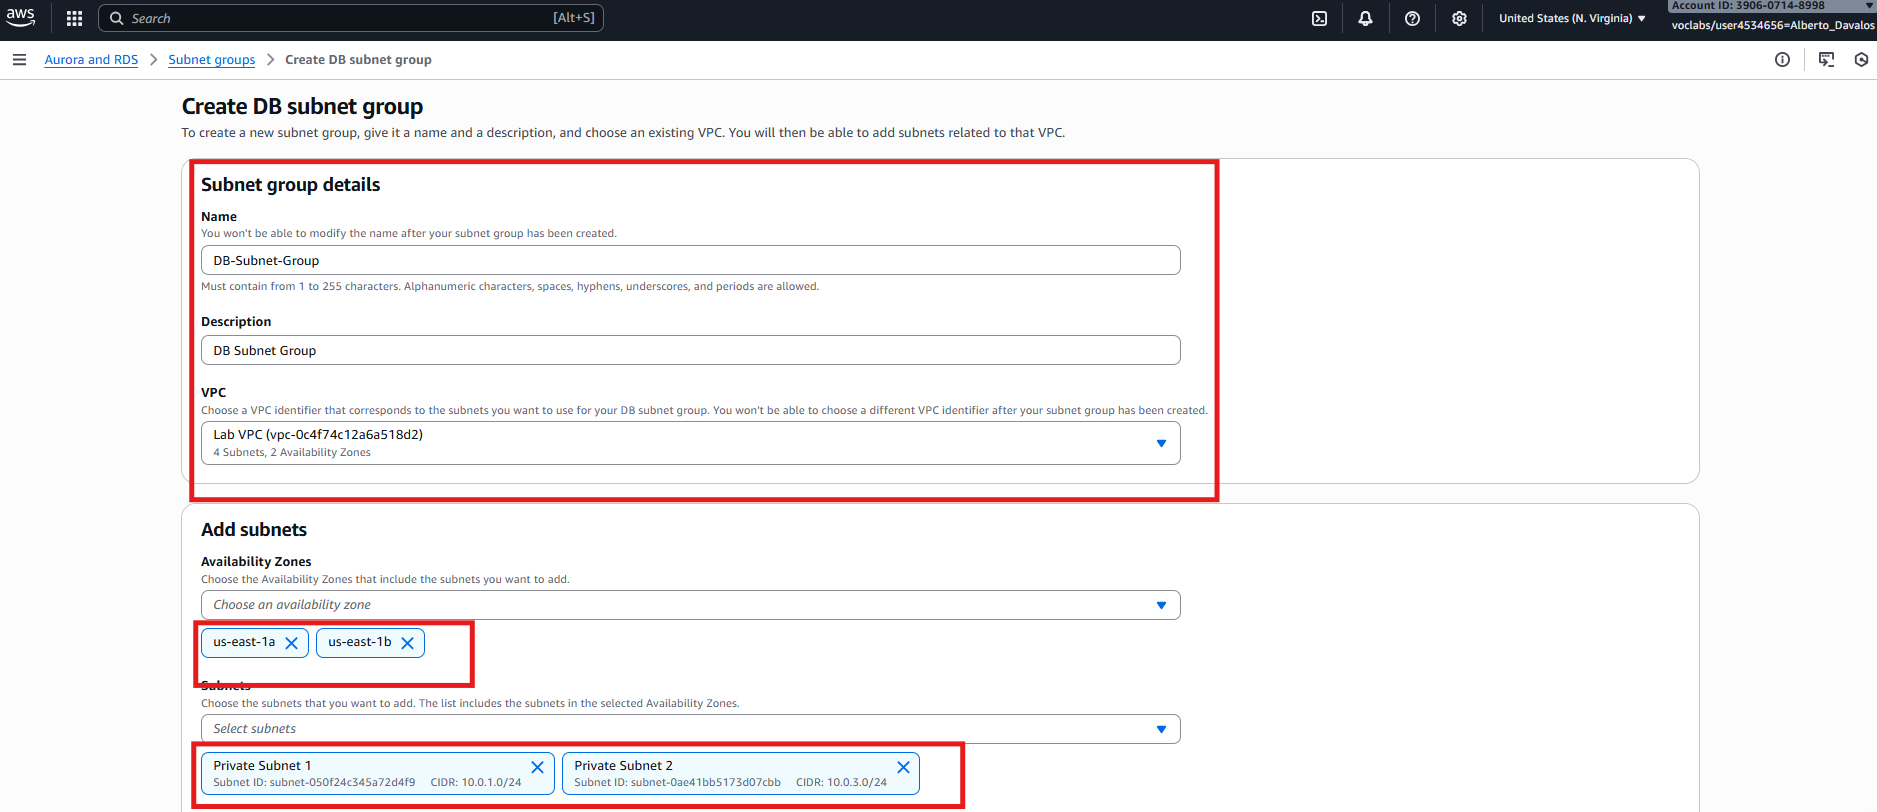Remove Private Subnet 1 from selection
Image resolution: width=1877 pixels, height=812 pixels.
coord(537,767)
